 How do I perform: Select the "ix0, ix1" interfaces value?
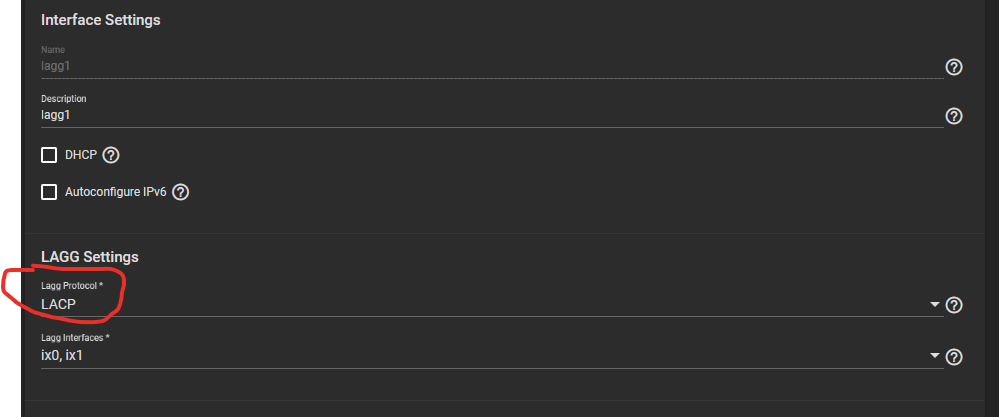(63, 355)
